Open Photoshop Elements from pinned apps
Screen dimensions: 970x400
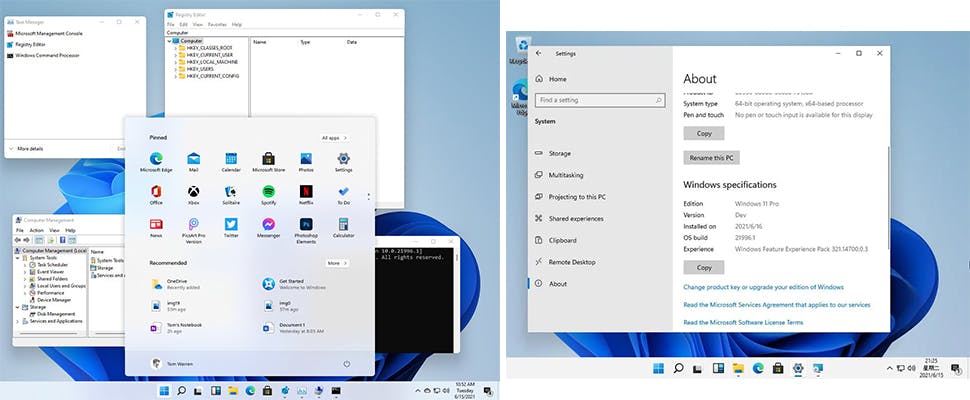point(306,224)
